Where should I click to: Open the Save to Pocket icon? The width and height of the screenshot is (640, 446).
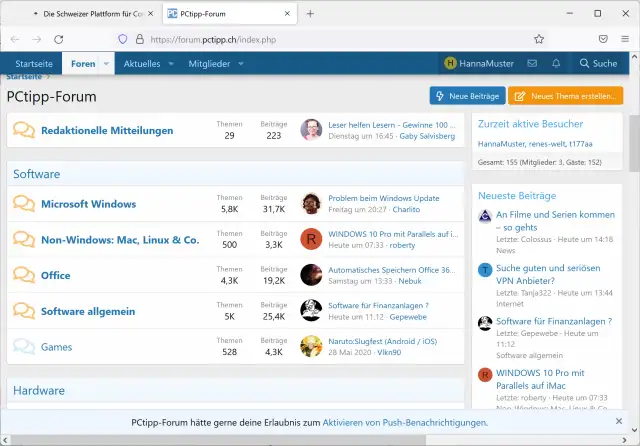coord(602,39)
